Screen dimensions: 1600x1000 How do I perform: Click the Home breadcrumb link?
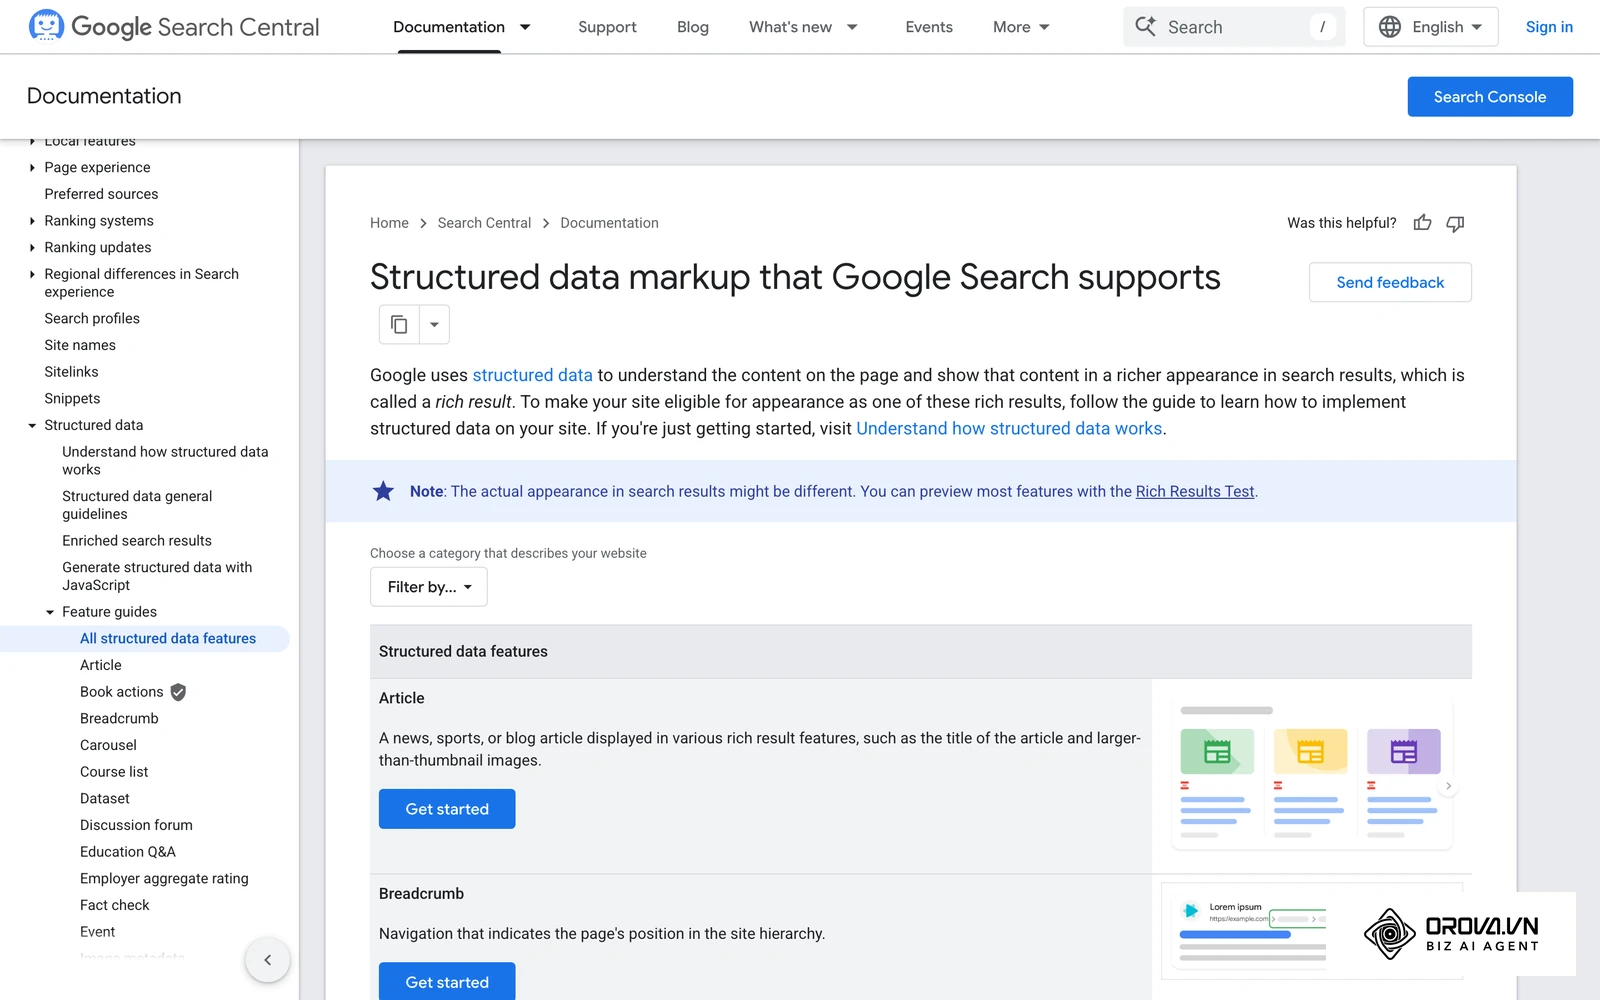click(x=389, y=223)
